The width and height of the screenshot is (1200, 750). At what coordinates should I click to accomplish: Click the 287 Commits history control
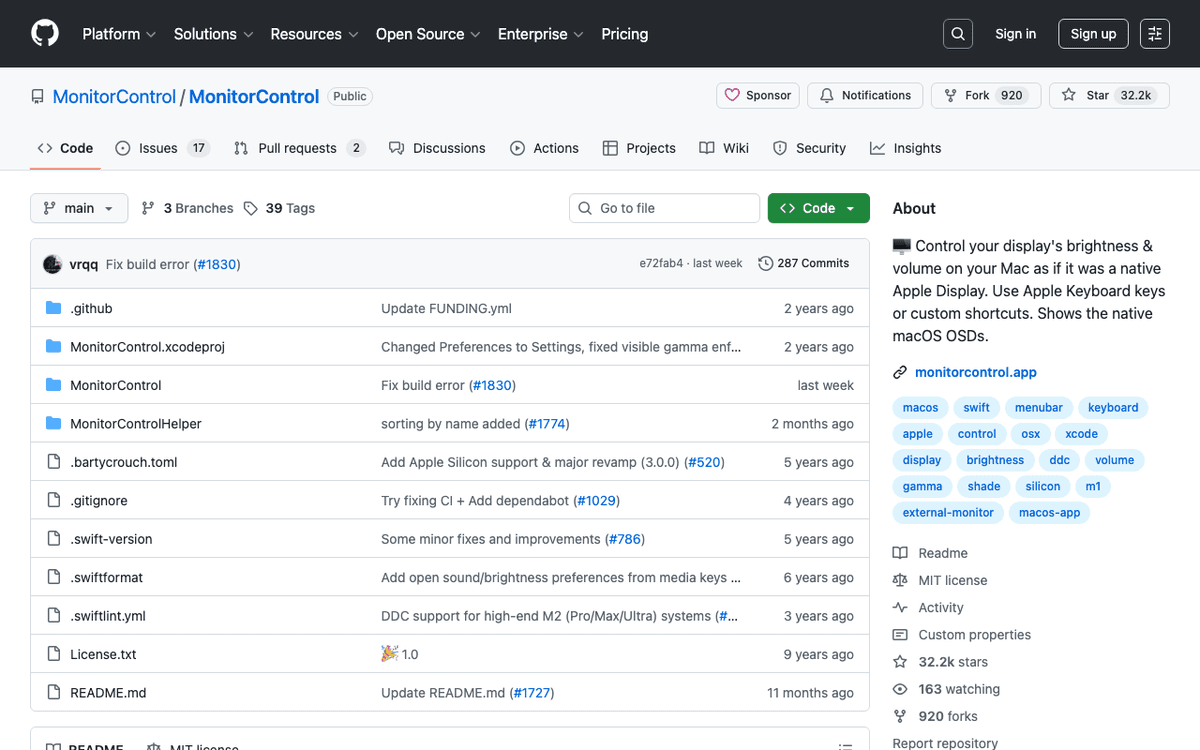pos(804,263)
